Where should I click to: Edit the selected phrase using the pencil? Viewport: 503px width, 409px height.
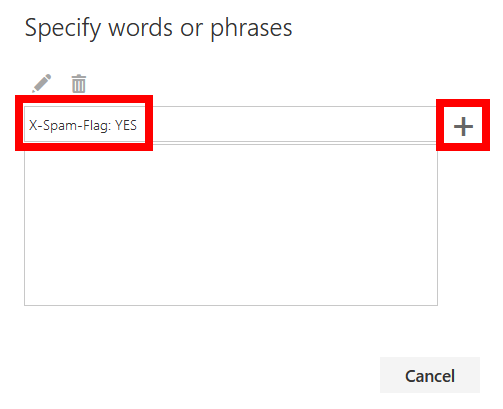tap(42, 83)
